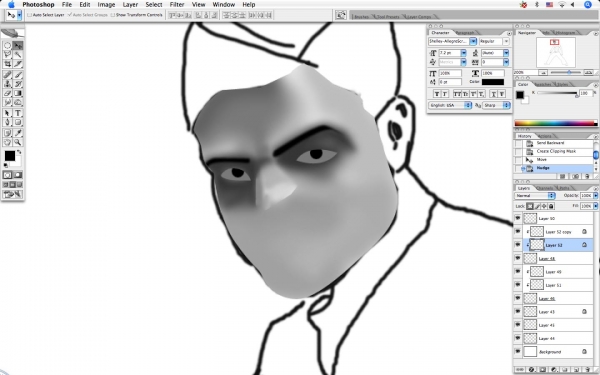Reset default foreground and background colors

[6, 165]
